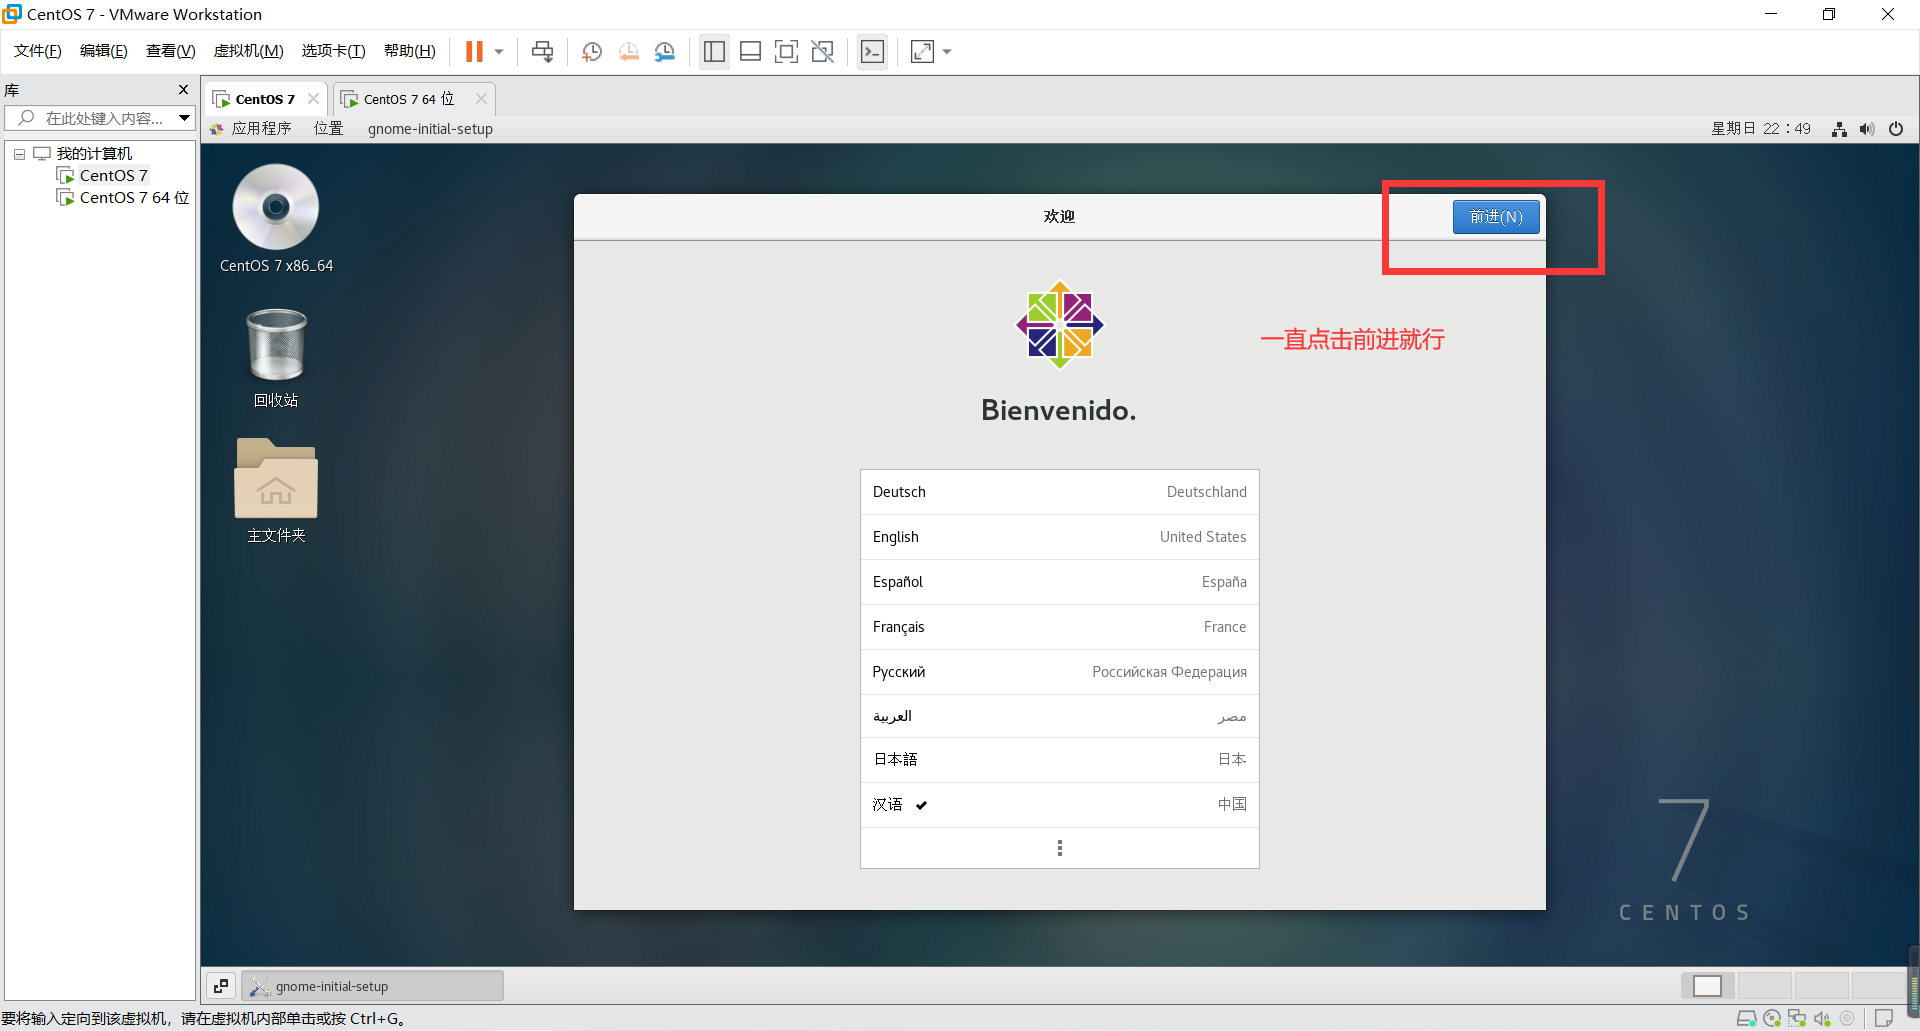The height and width of the screenshot is (1031, 1920).
Task: Pause the virtual machine with the orange icon
Action: [474, 52]
